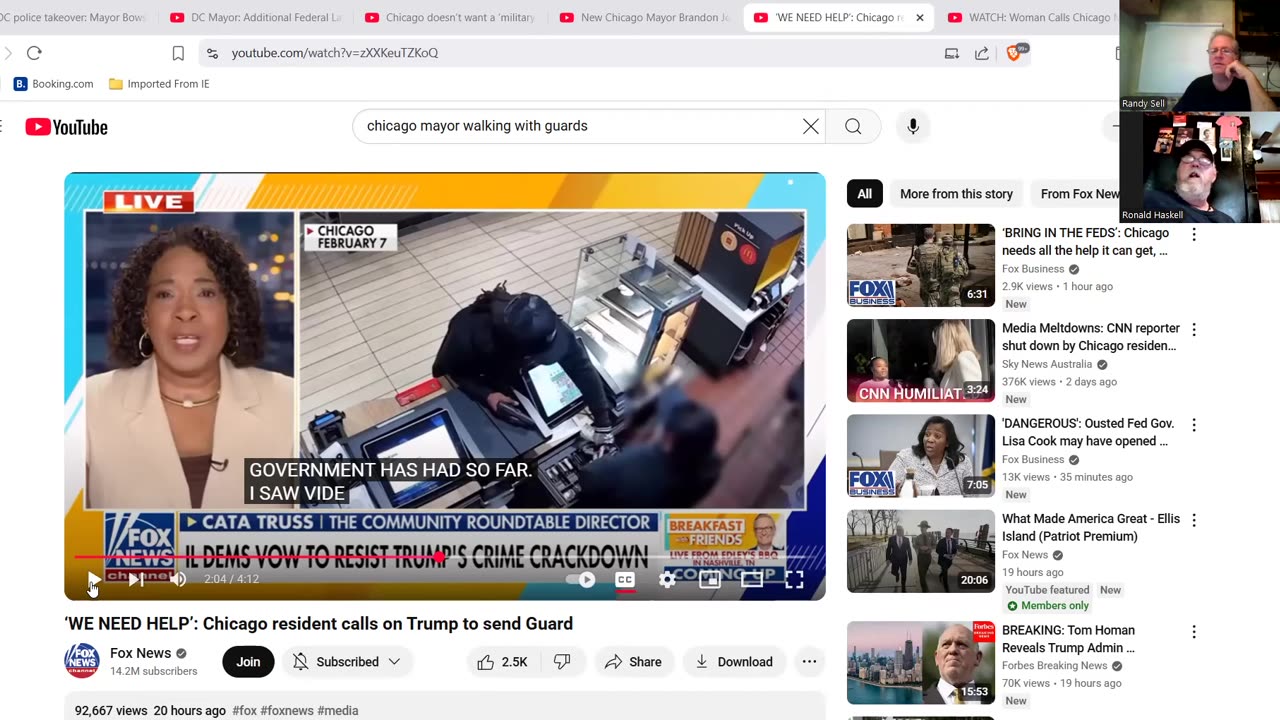This screenshot has height=720, width=1280.
Task: Start voice search with microphone
Action: point(913,126)
